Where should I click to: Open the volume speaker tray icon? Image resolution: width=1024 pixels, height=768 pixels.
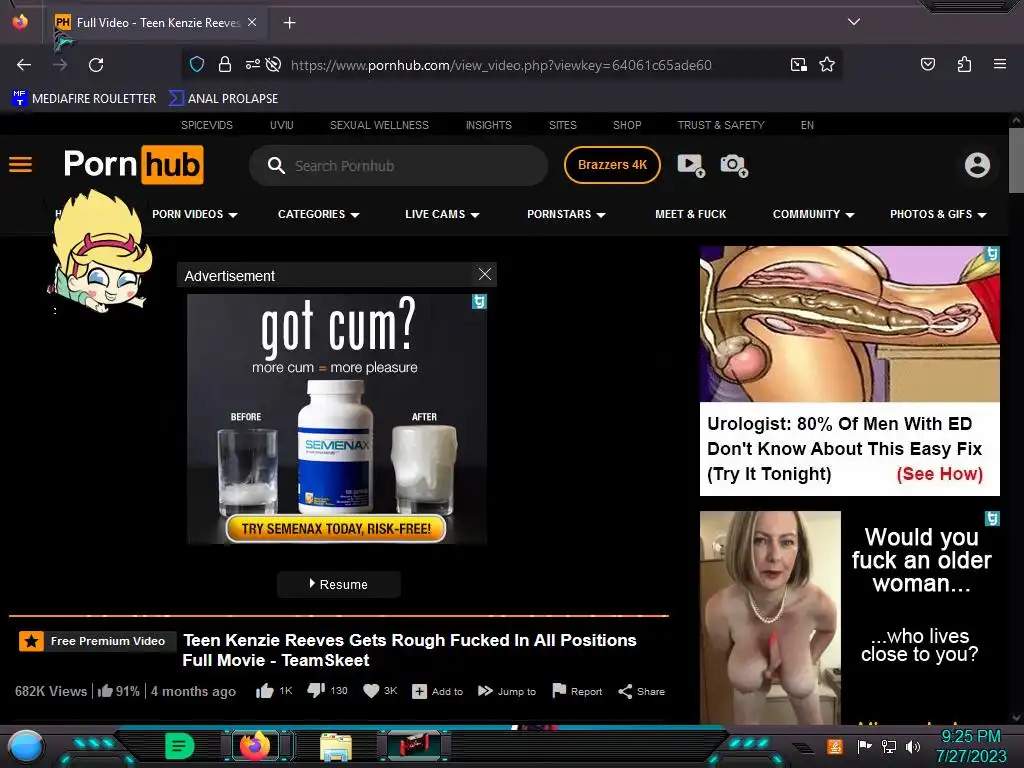tap(912, 746)
